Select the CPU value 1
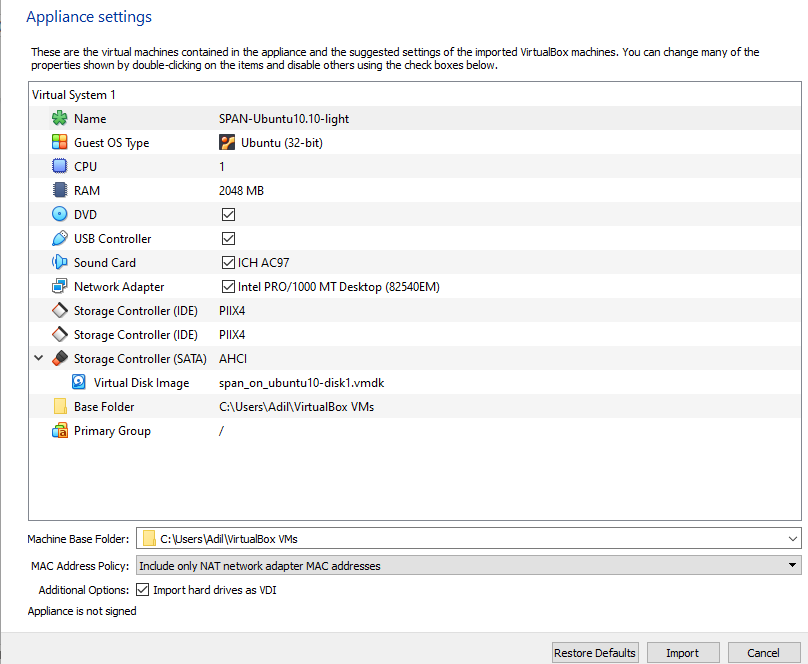Image resolution: width=808 pixels, height=664 pixels. [x=222, y=166]
